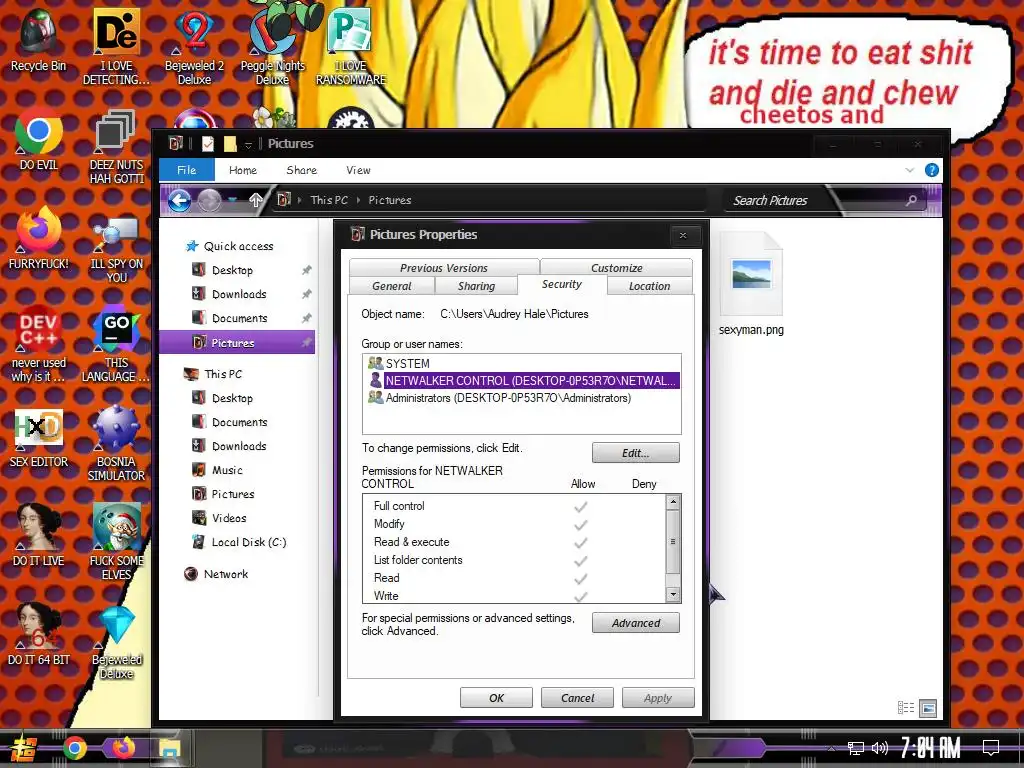Viewport: 1024px width, 768px height.
Task: Open the Share ribbon tab
Action: (301, 170)
